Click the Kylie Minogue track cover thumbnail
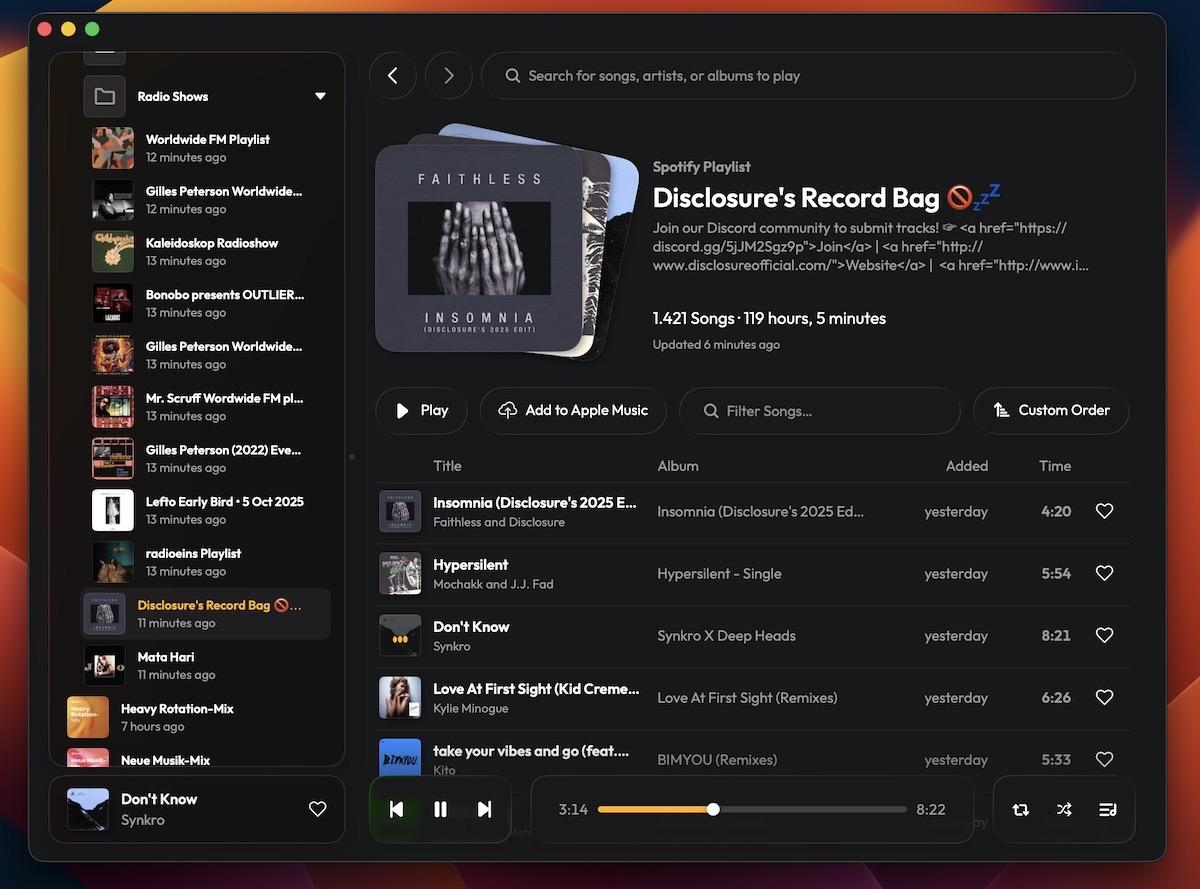This screenshot has width=1200, height=889. (400, 697)
